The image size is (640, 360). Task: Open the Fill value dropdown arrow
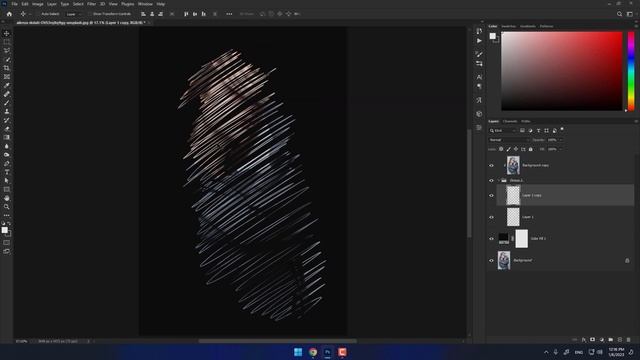click(561, 149)
